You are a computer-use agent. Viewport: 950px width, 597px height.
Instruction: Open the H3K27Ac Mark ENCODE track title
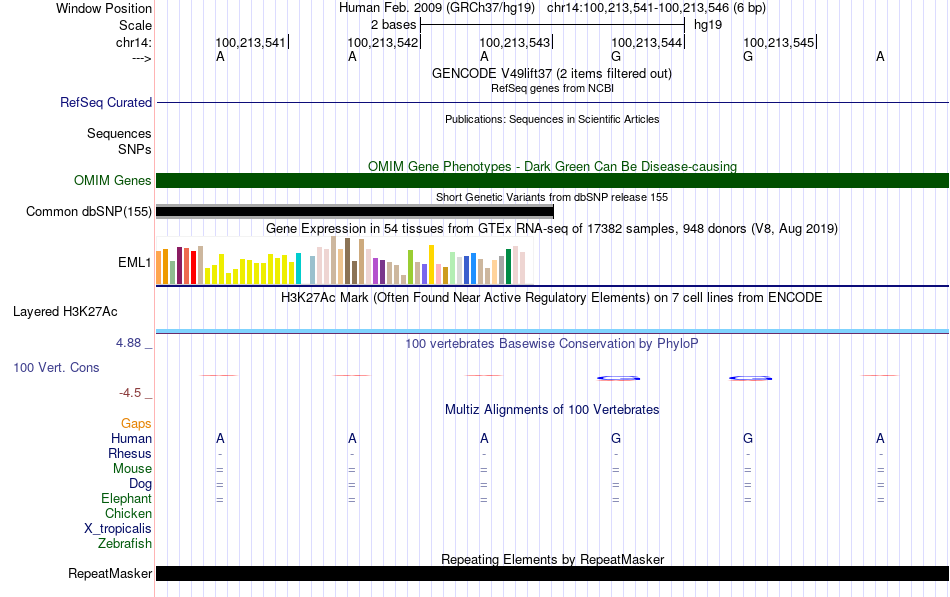tap(552, 298)
